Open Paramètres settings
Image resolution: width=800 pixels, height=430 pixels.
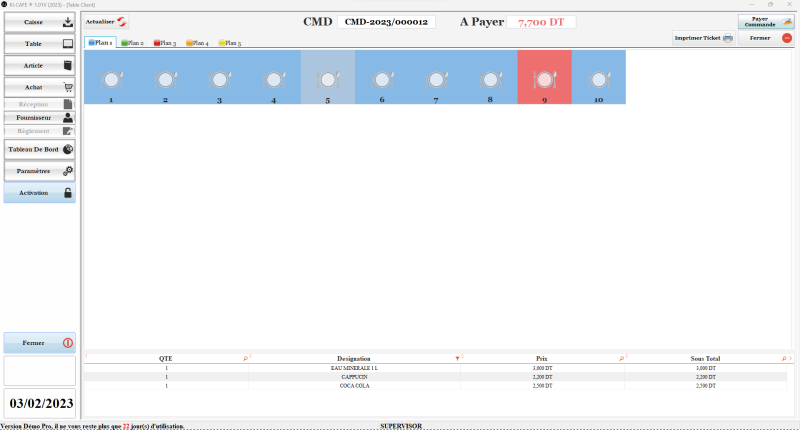tap(40, 171)
